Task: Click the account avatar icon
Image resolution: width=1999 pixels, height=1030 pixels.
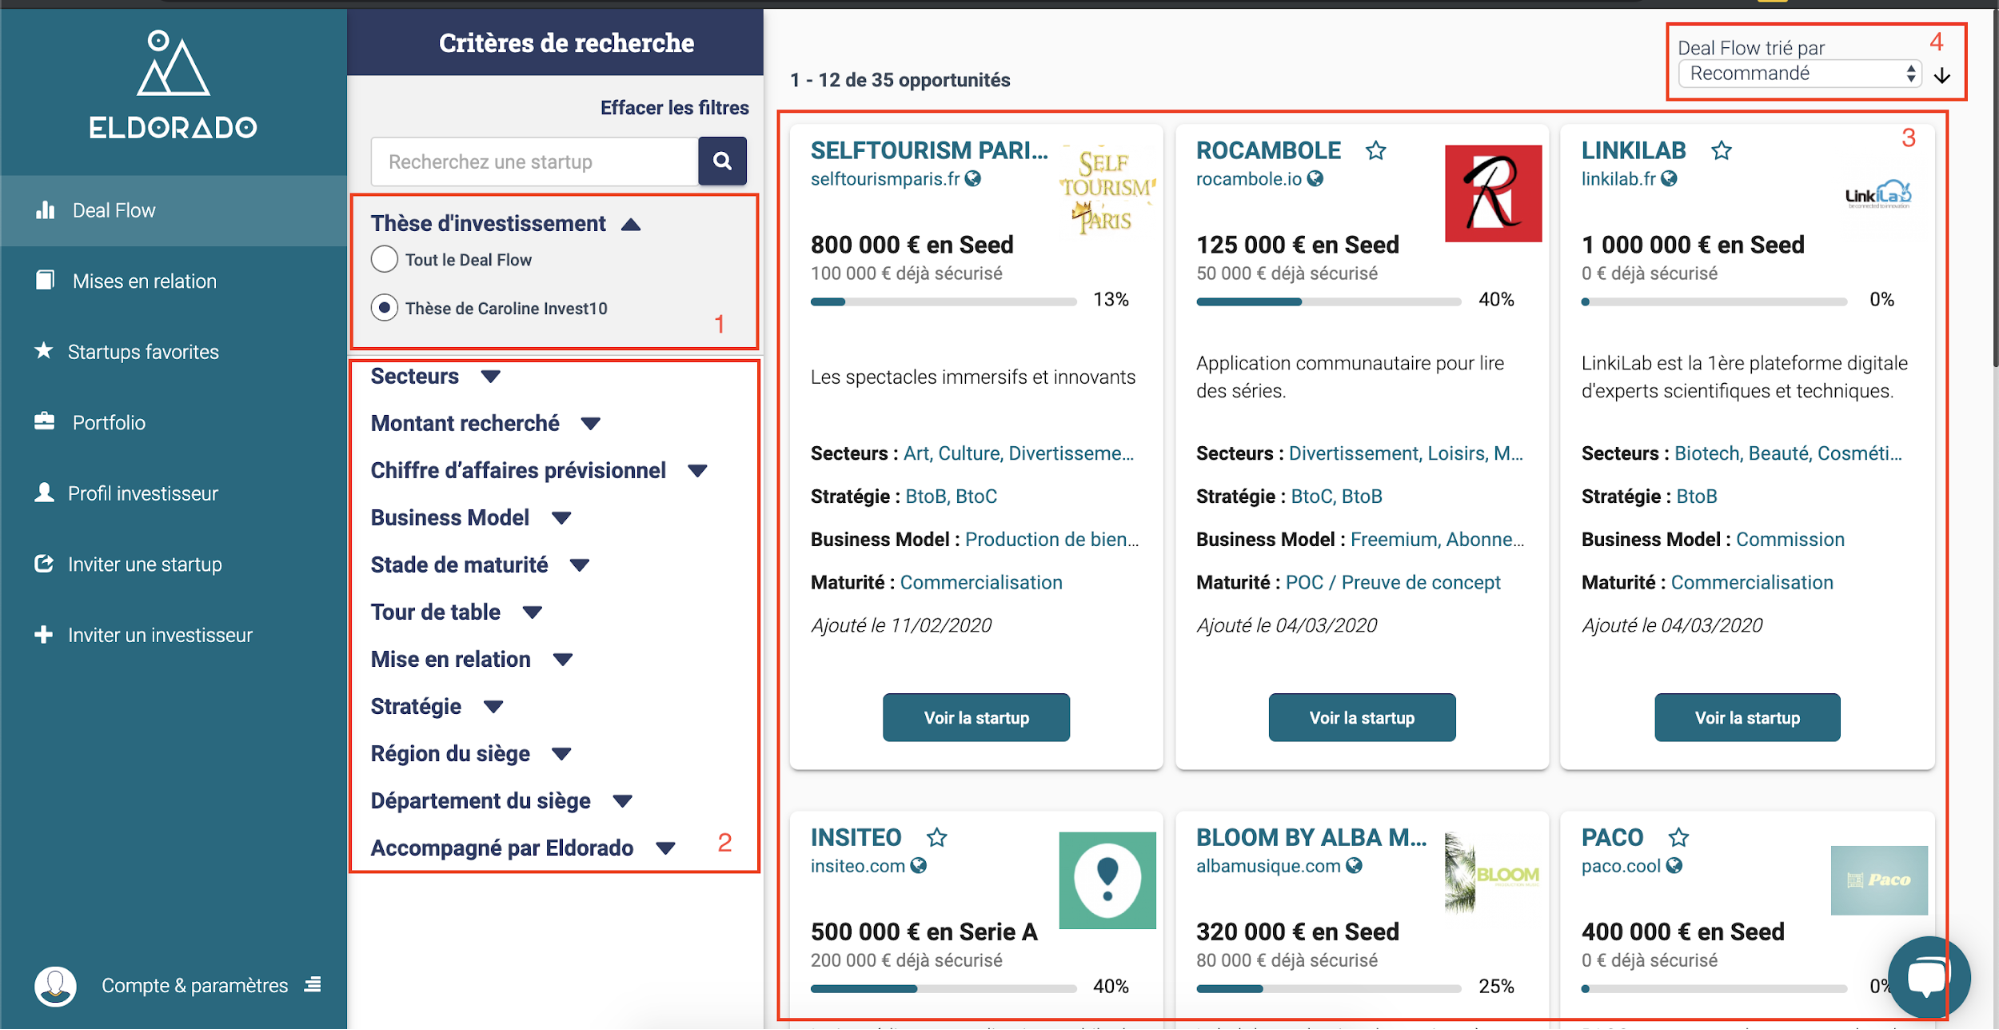Action: point(55,986)
